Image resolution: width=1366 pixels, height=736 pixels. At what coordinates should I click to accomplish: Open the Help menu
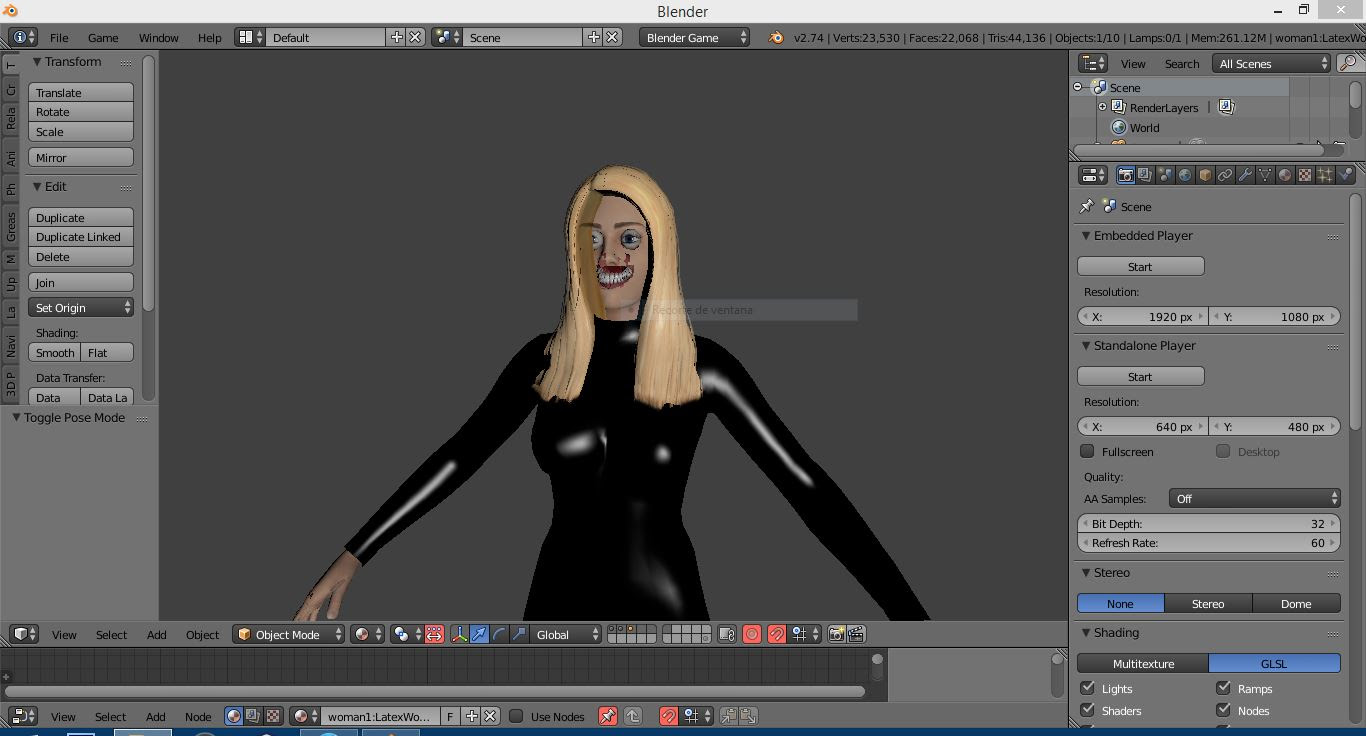[209, 37]
